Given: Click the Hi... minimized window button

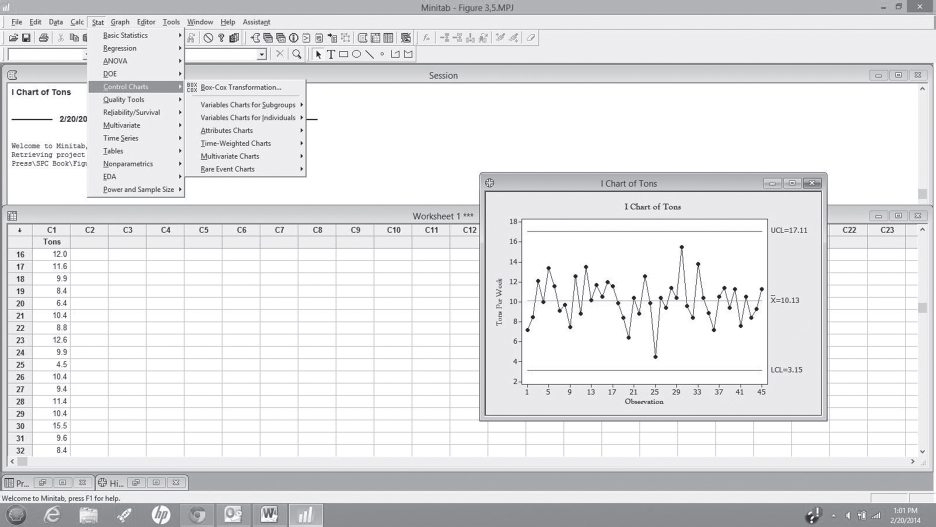Looking at the screenshot, I should pyautogui.click(x=111, y=483).
